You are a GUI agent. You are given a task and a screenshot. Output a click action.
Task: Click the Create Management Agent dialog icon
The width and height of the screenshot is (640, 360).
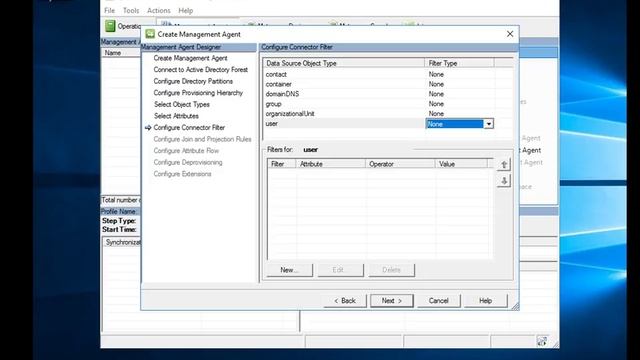(x=150, y=34)
